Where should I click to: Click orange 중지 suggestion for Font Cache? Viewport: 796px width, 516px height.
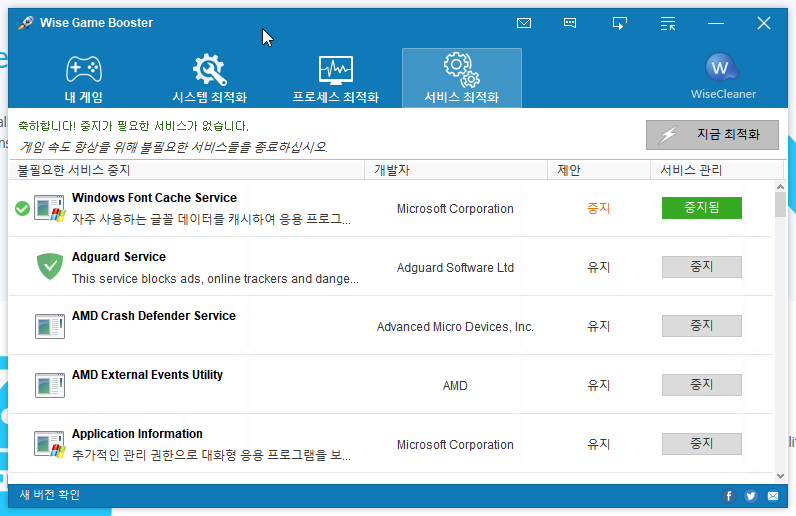(599, 208)
